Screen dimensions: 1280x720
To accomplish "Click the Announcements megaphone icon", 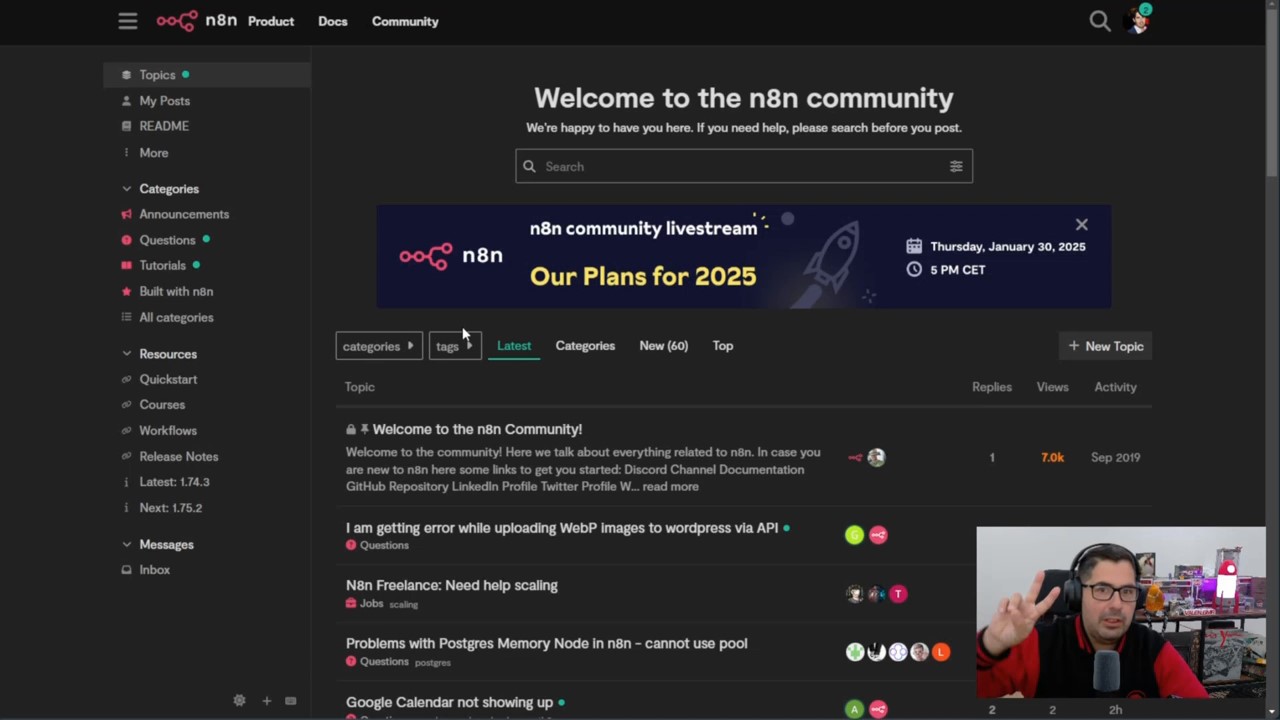I will click(126, 214).
